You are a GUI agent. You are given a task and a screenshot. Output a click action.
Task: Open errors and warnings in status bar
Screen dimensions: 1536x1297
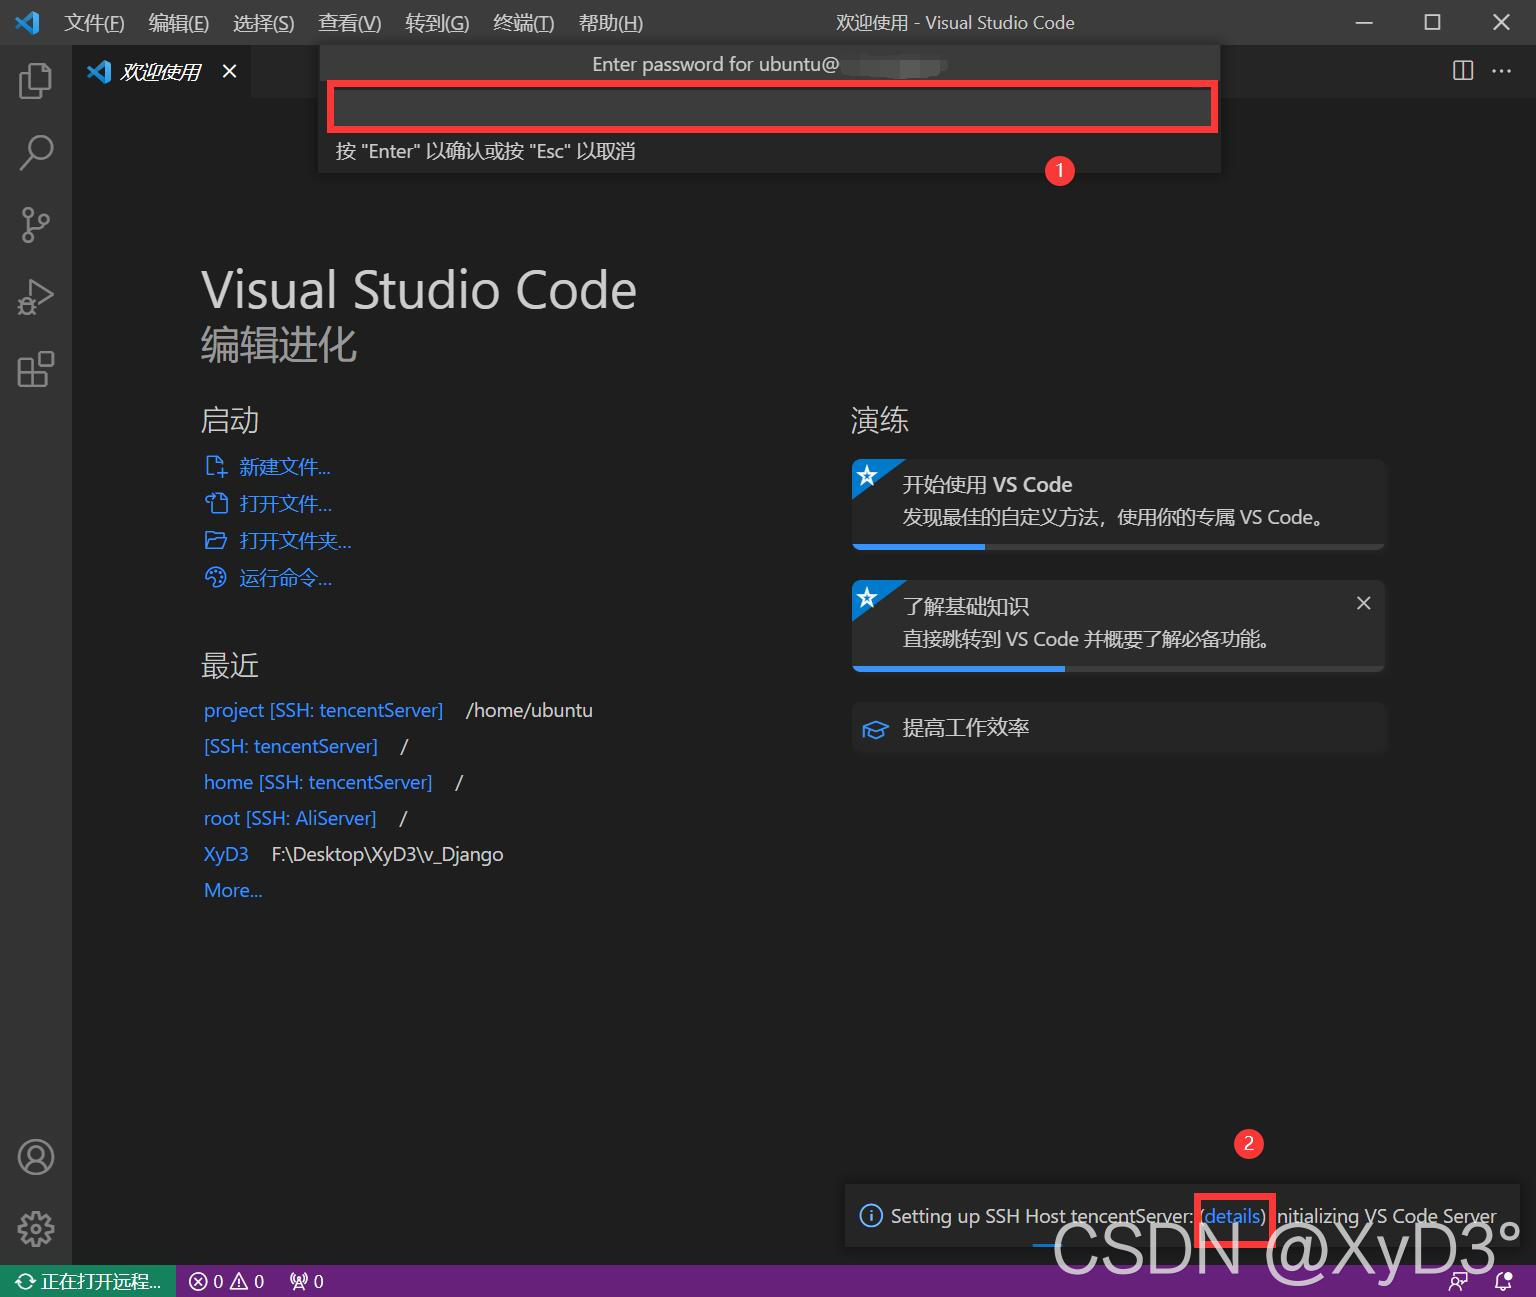click(227, 1281)
